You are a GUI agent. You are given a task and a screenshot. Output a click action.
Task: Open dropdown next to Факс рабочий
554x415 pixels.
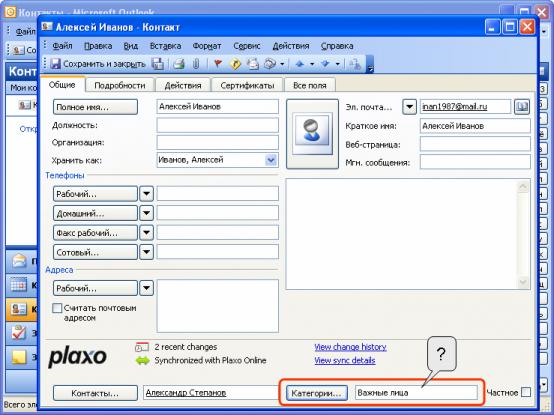(x=146, y=233)
